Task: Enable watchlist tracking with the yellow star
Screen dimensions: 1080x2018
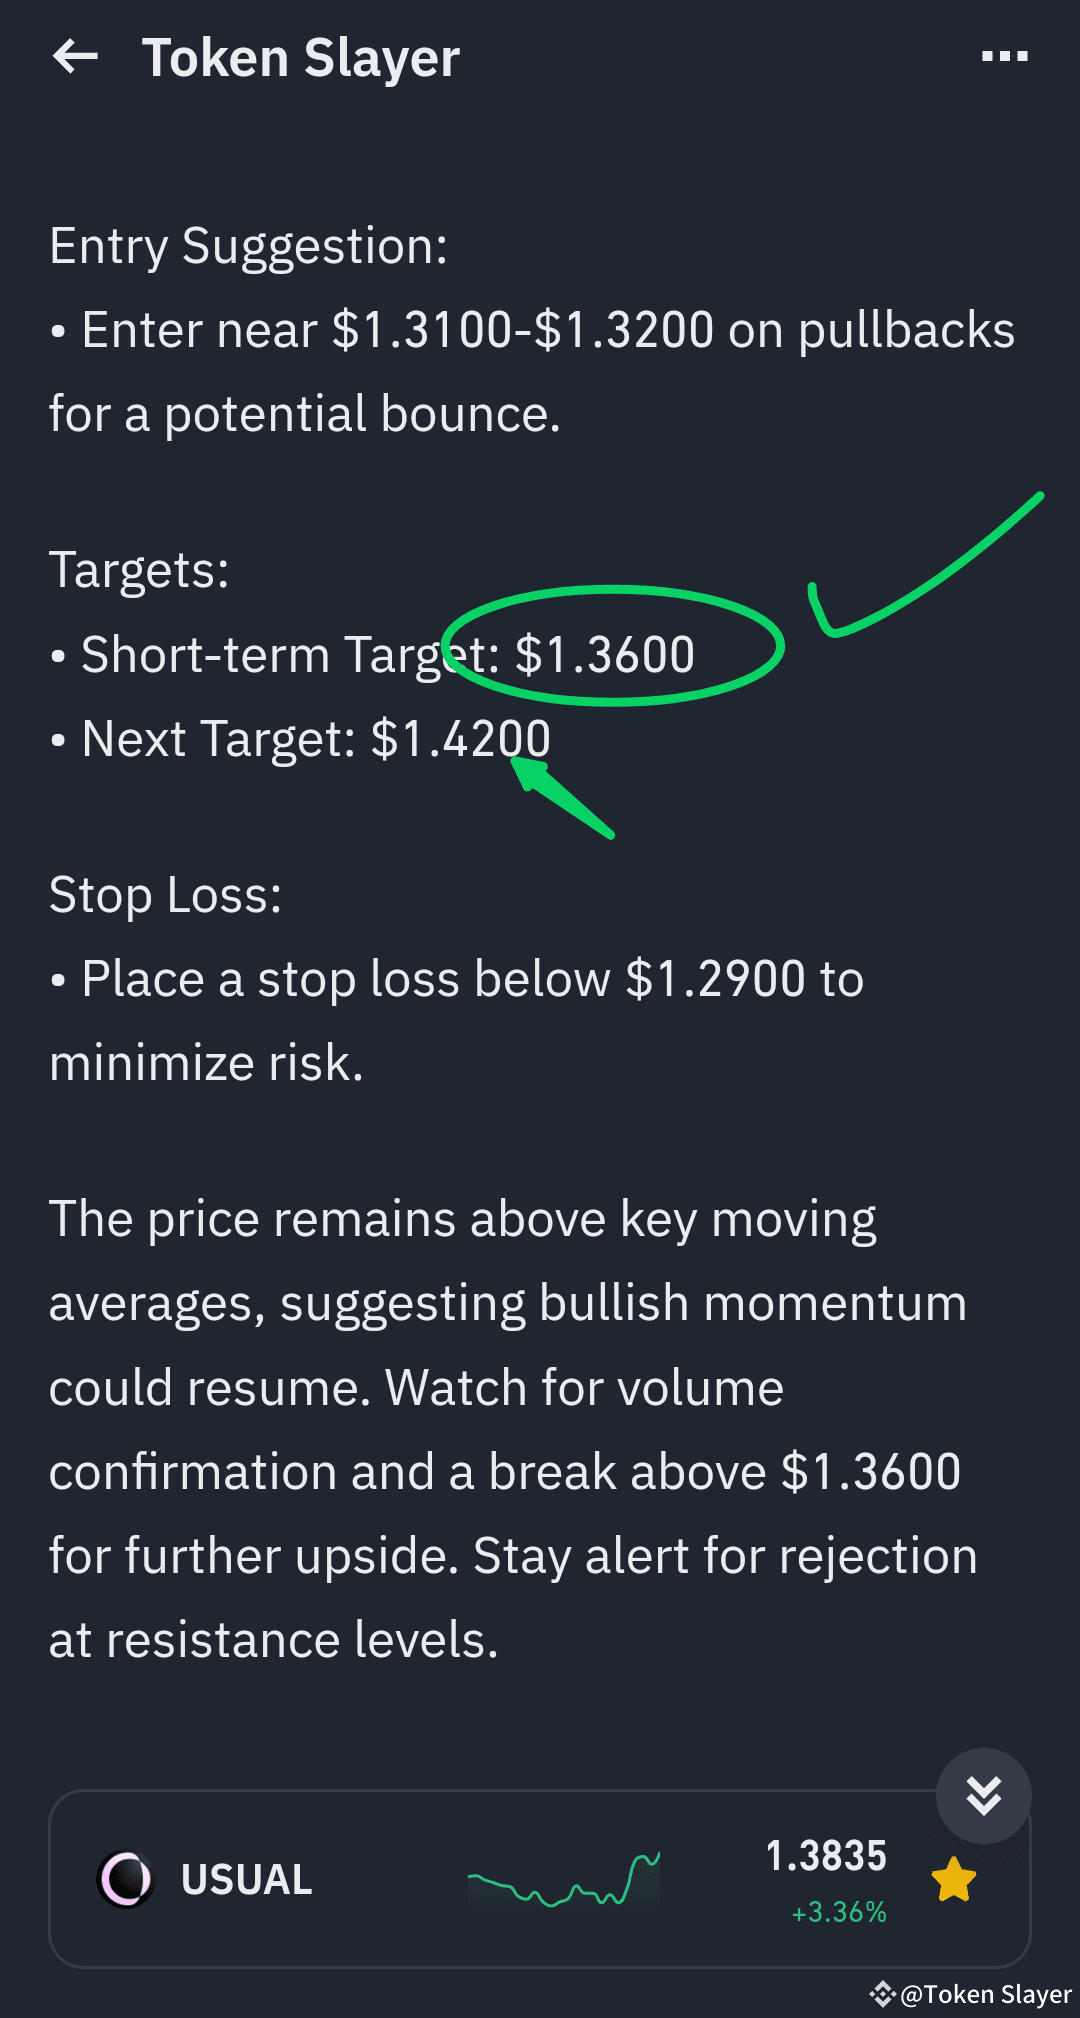Action: click(x=953, y=1877)
